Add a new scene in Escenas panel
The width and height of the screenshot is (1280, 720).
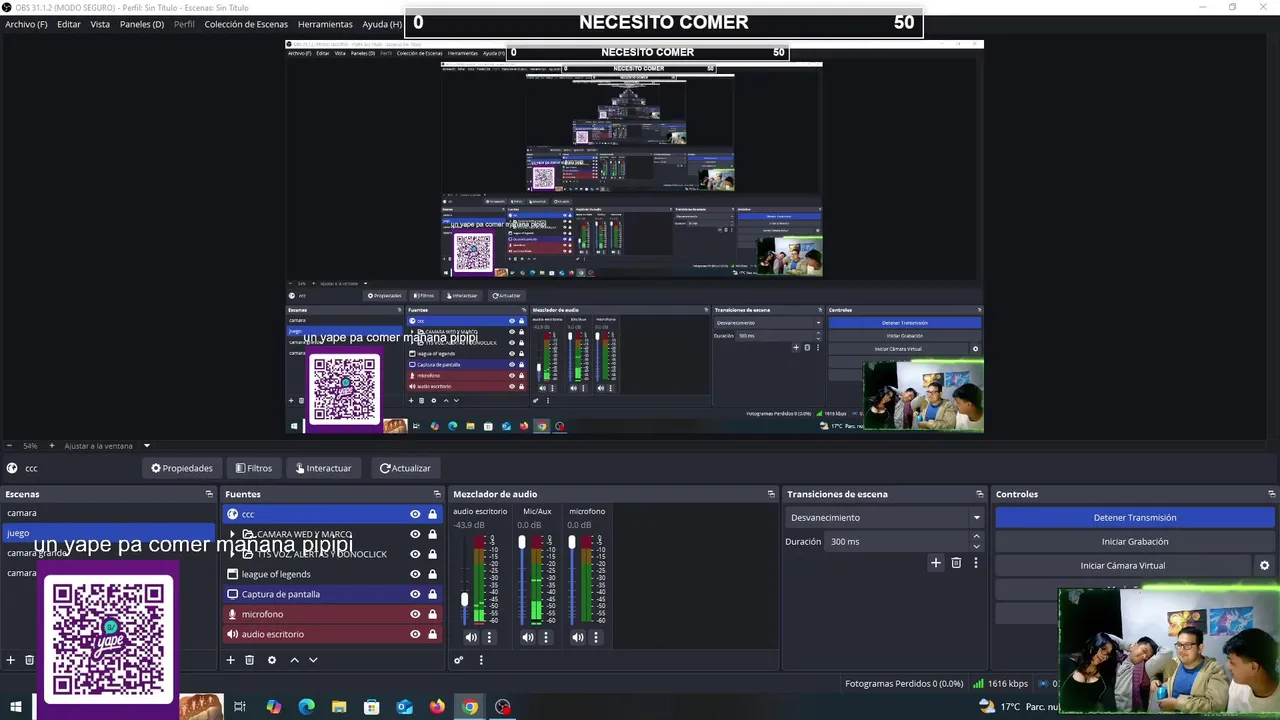tap(11, 660)
